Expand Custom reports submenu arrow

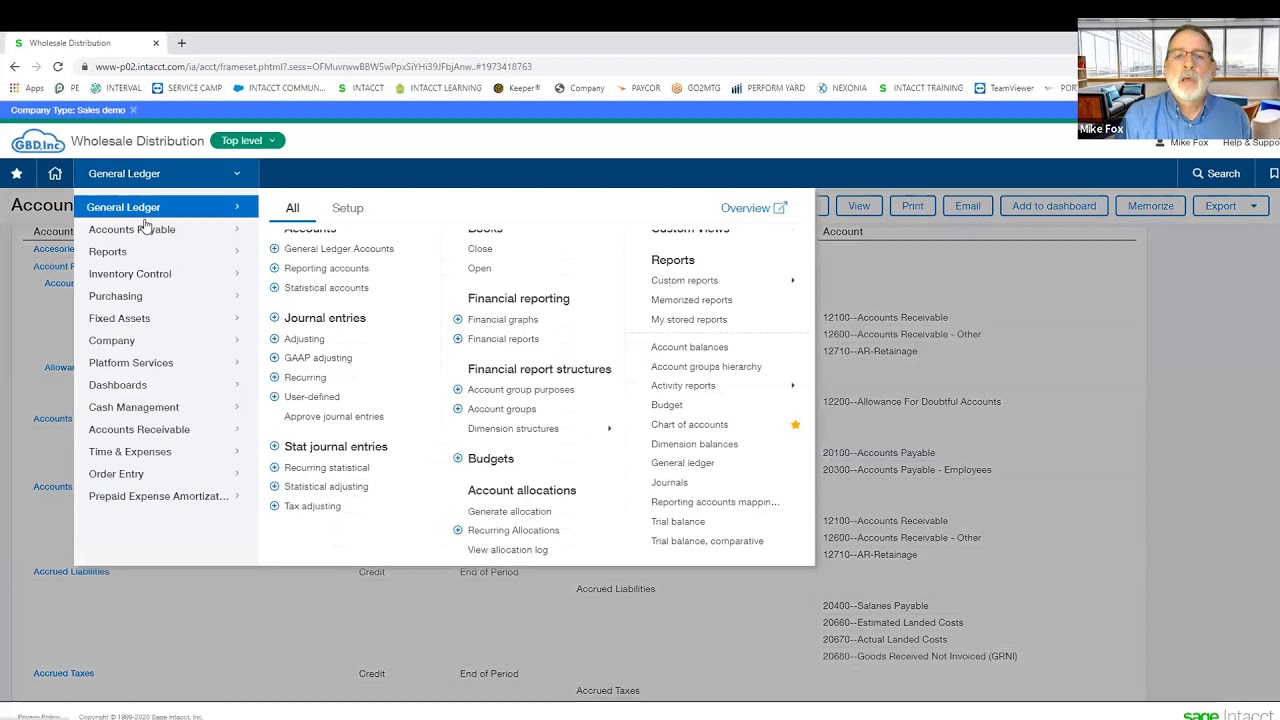pyautogui.click(x=793, y=280)
